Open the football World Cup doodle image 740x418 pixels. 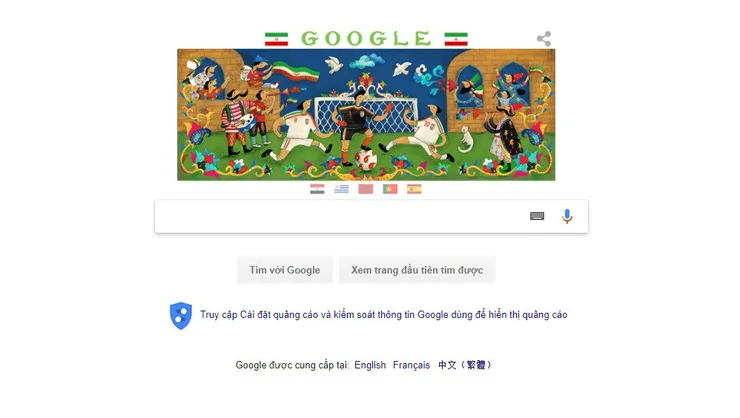coord(366,115)
